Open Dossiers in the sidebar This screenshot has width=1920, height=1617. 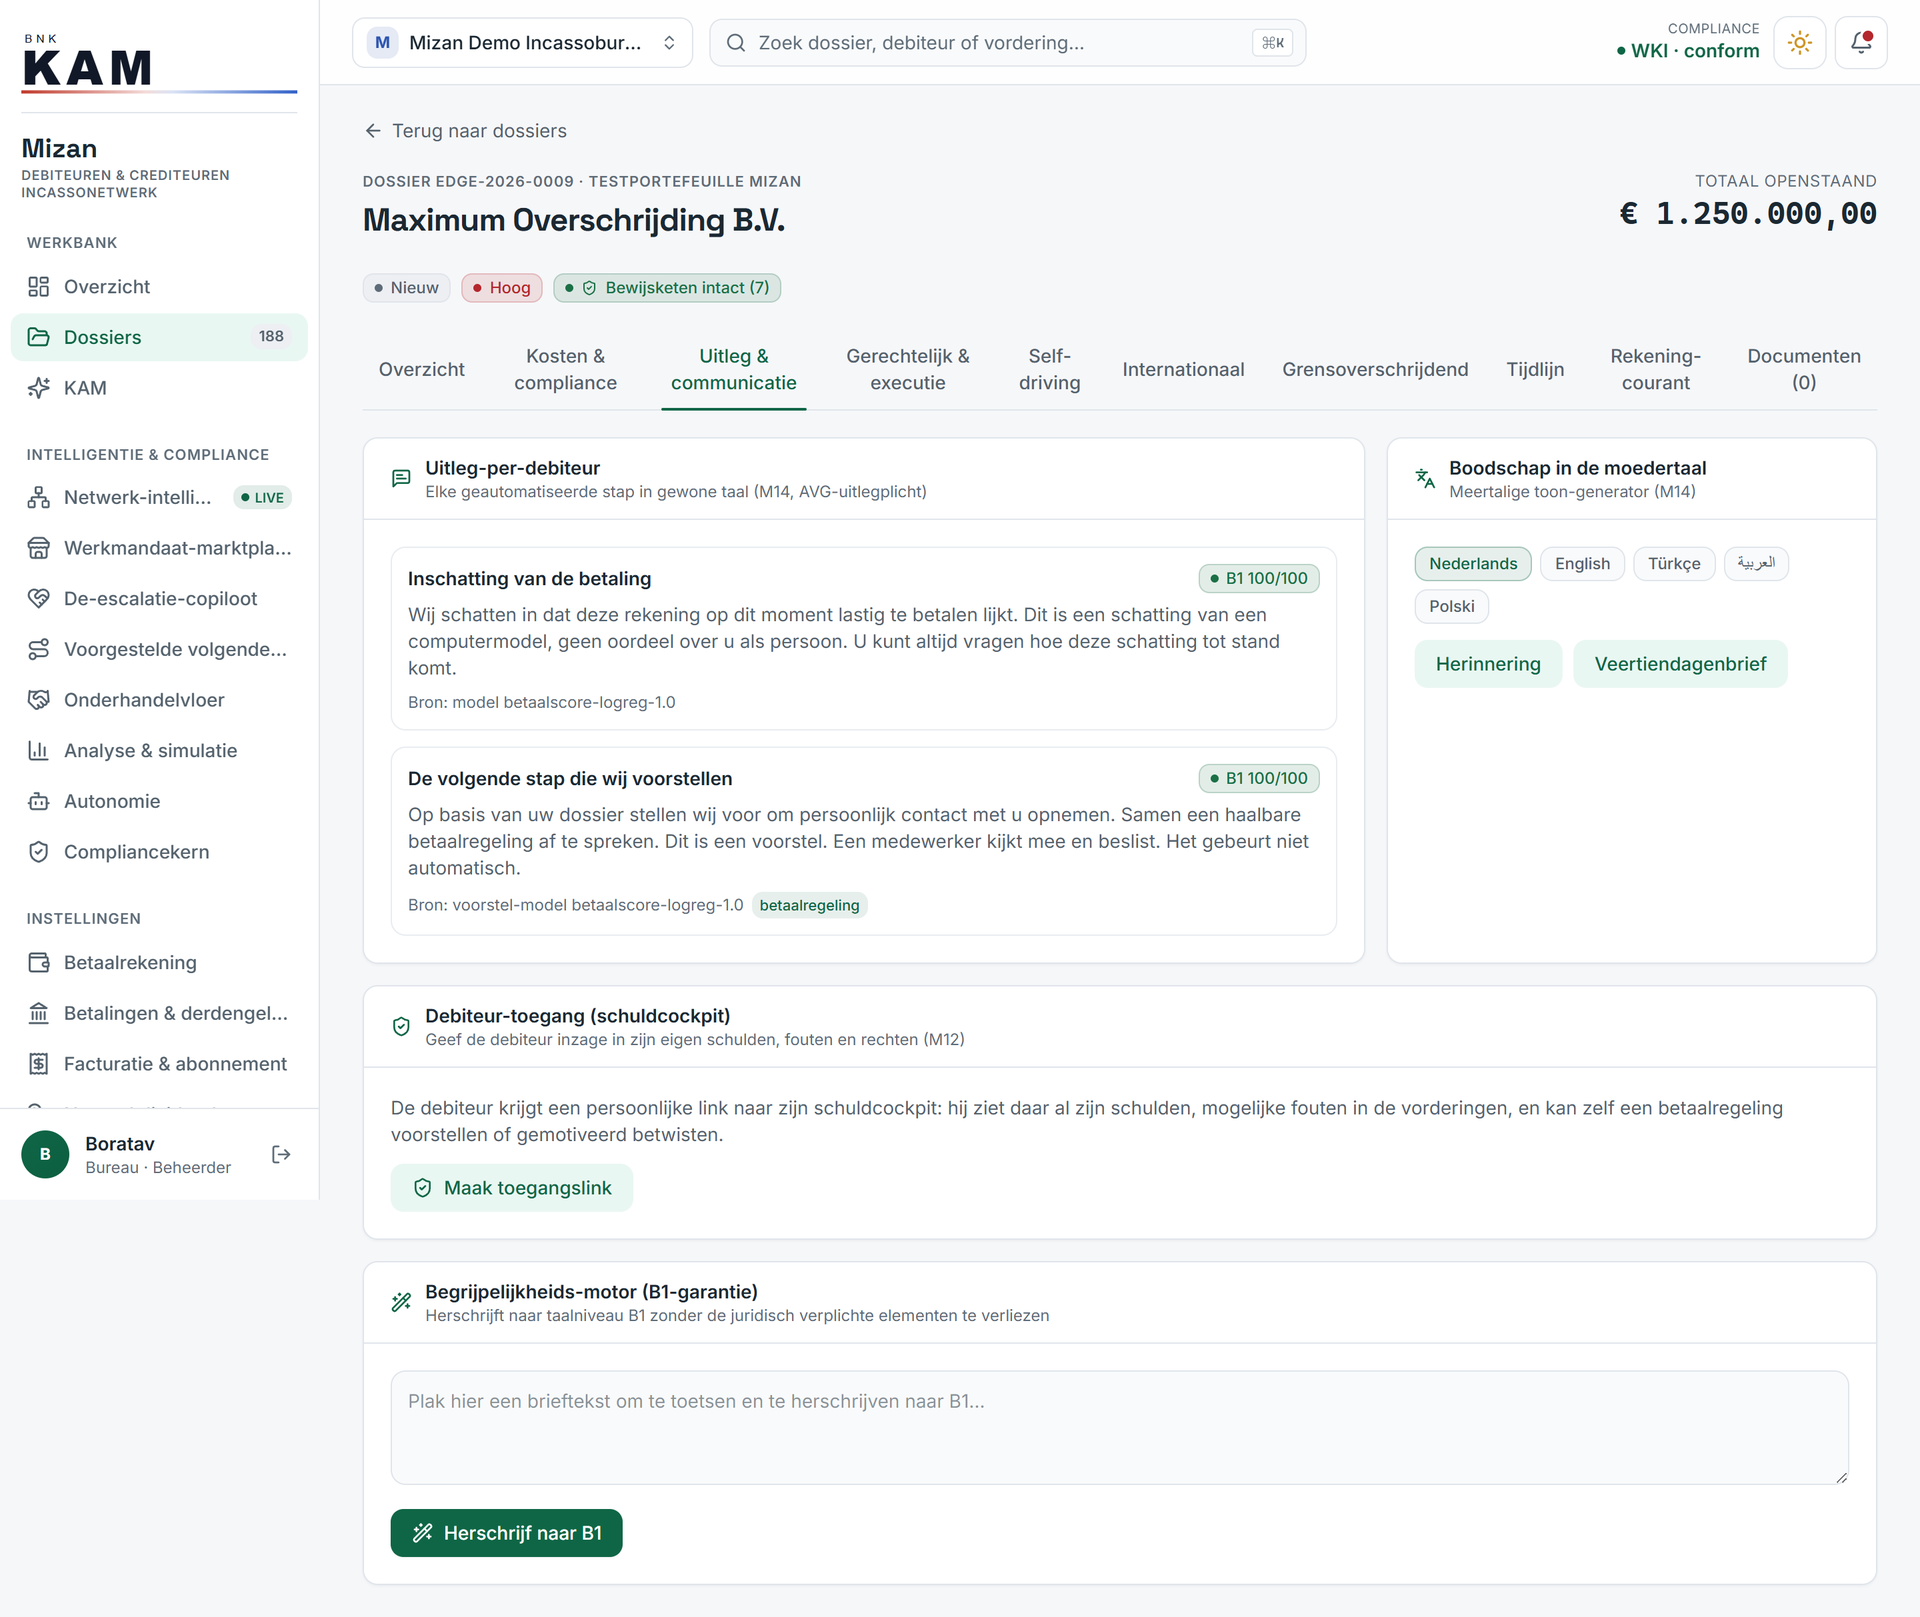(159, 337)
